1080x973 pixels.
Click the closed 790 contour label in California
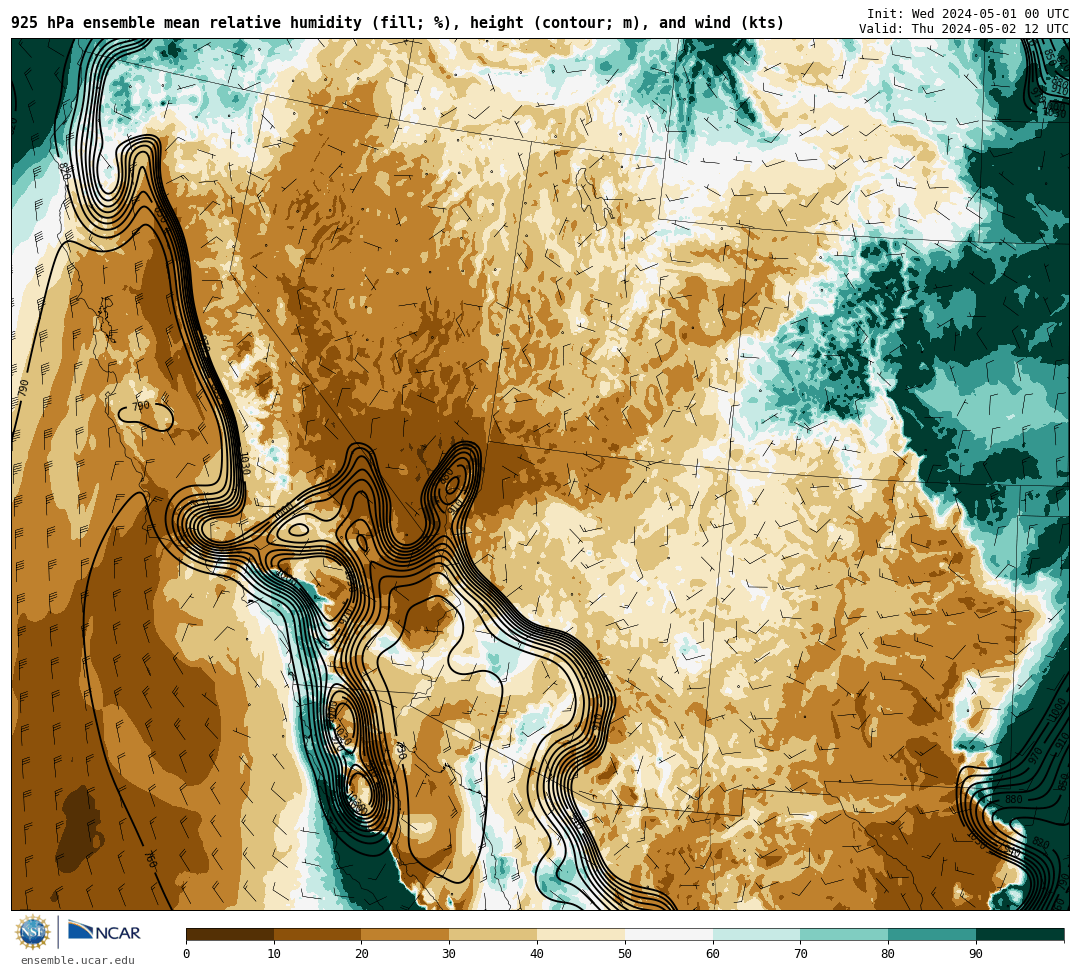pyautogui.click(x=141, y=406)
